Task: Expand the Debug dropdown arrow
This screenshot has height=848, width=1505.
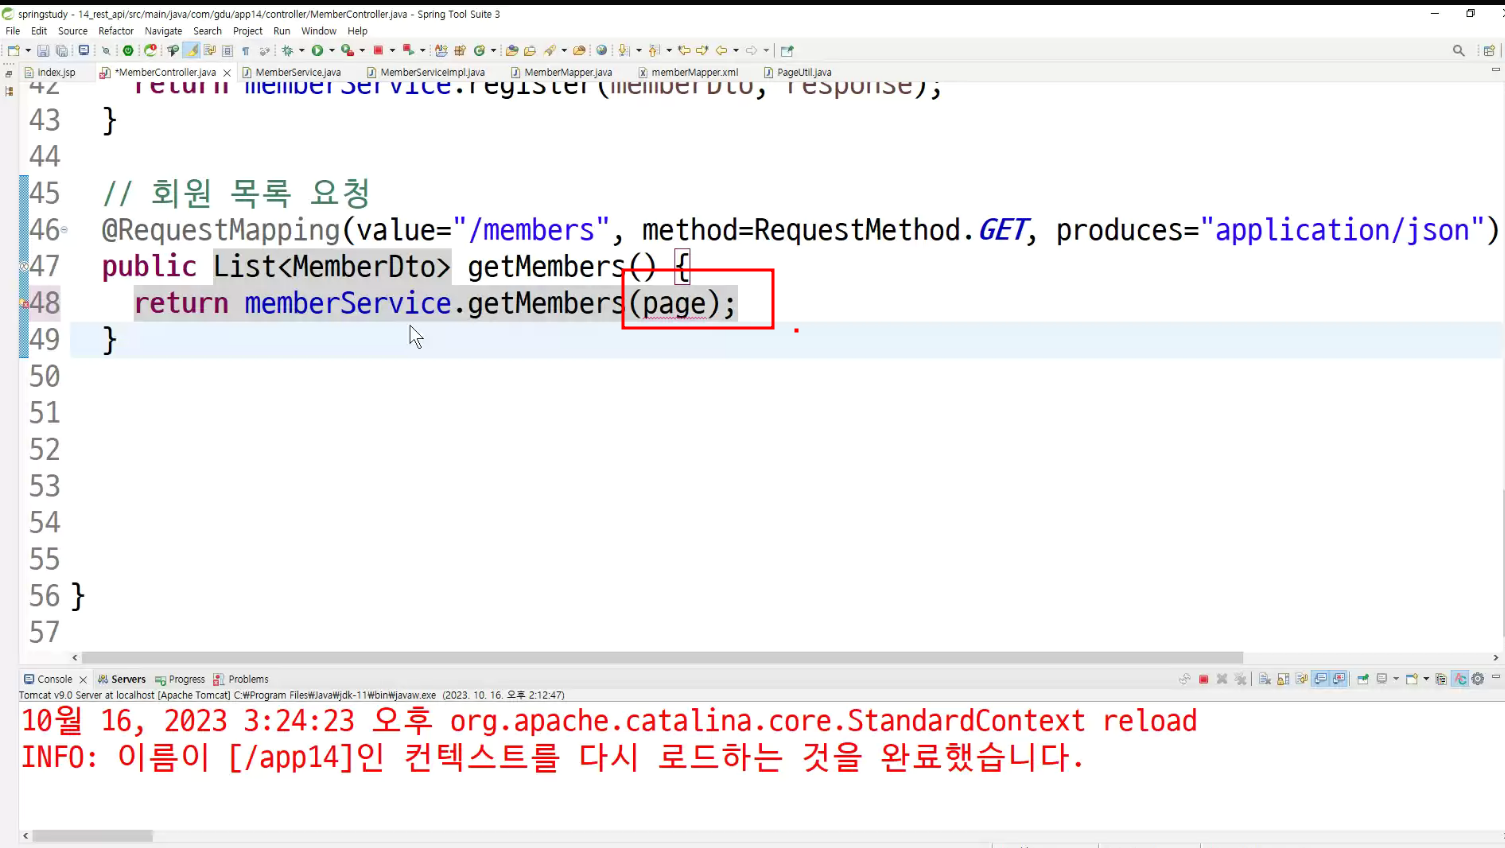Action: coord(302,51)
